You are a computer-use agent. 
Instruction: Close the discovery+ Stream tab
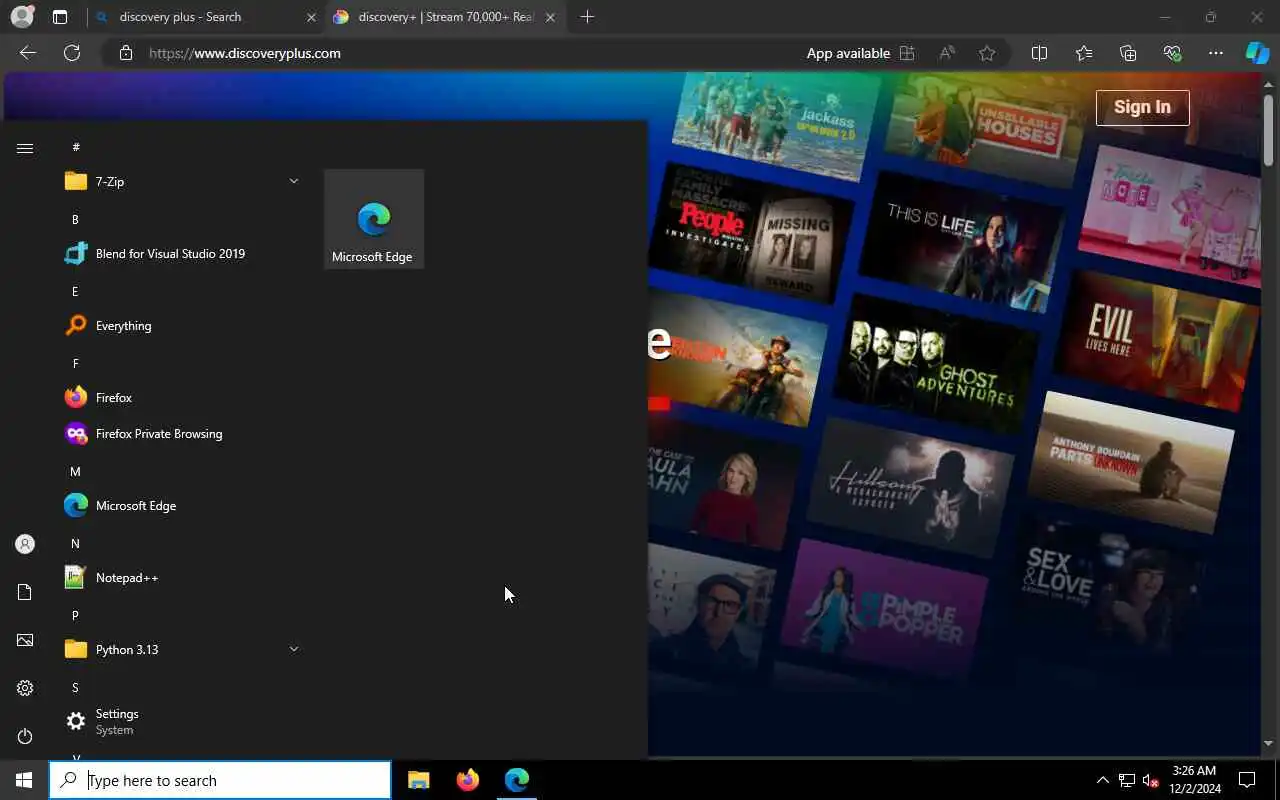pos(550,17)
